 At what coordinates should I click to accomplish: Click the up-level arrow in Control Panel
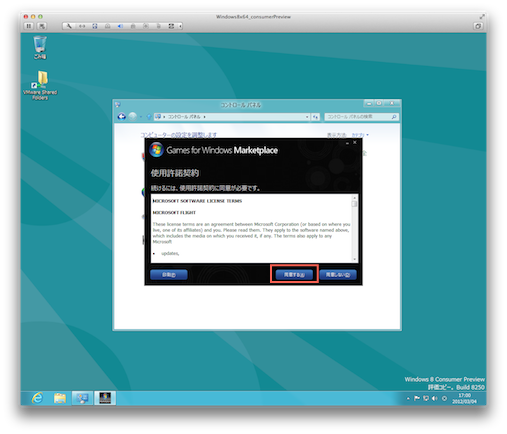point(149,117)
